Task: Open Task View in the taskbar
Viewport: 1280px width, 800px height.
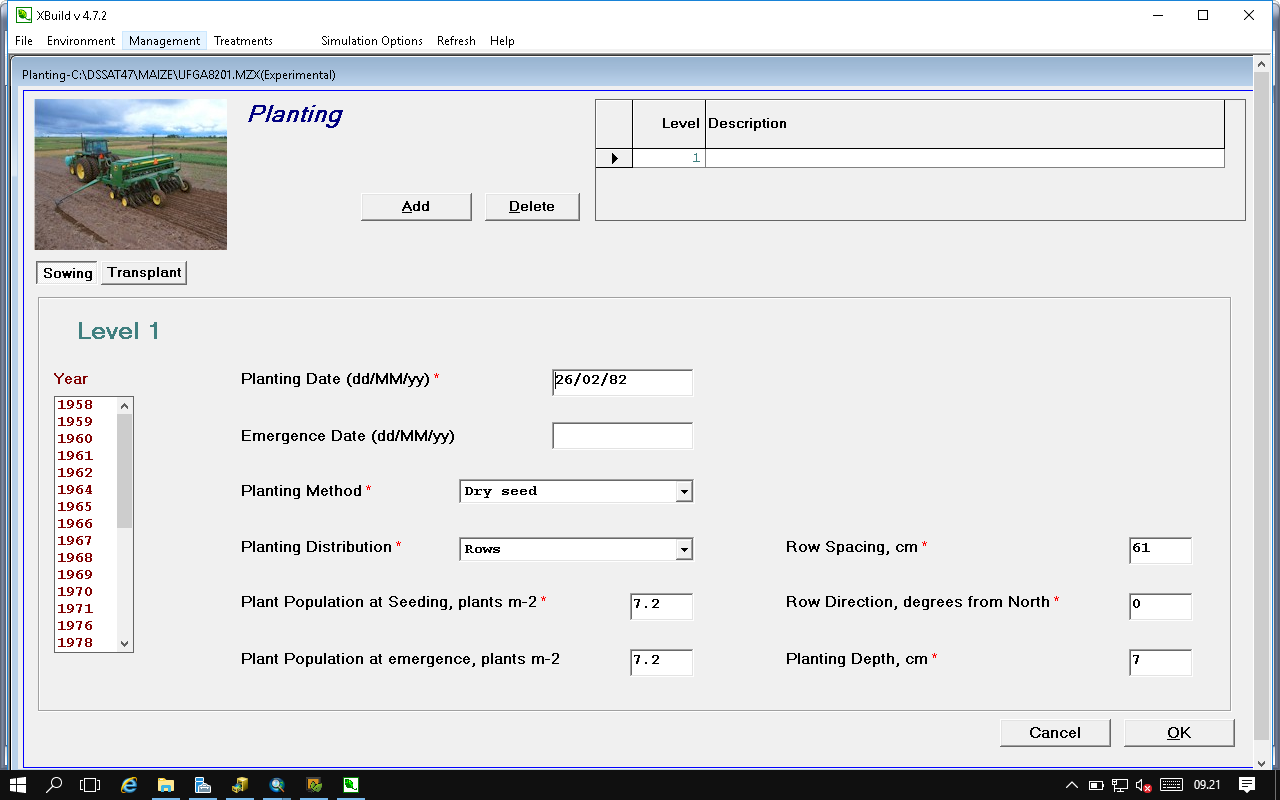Action: point(91,785)
